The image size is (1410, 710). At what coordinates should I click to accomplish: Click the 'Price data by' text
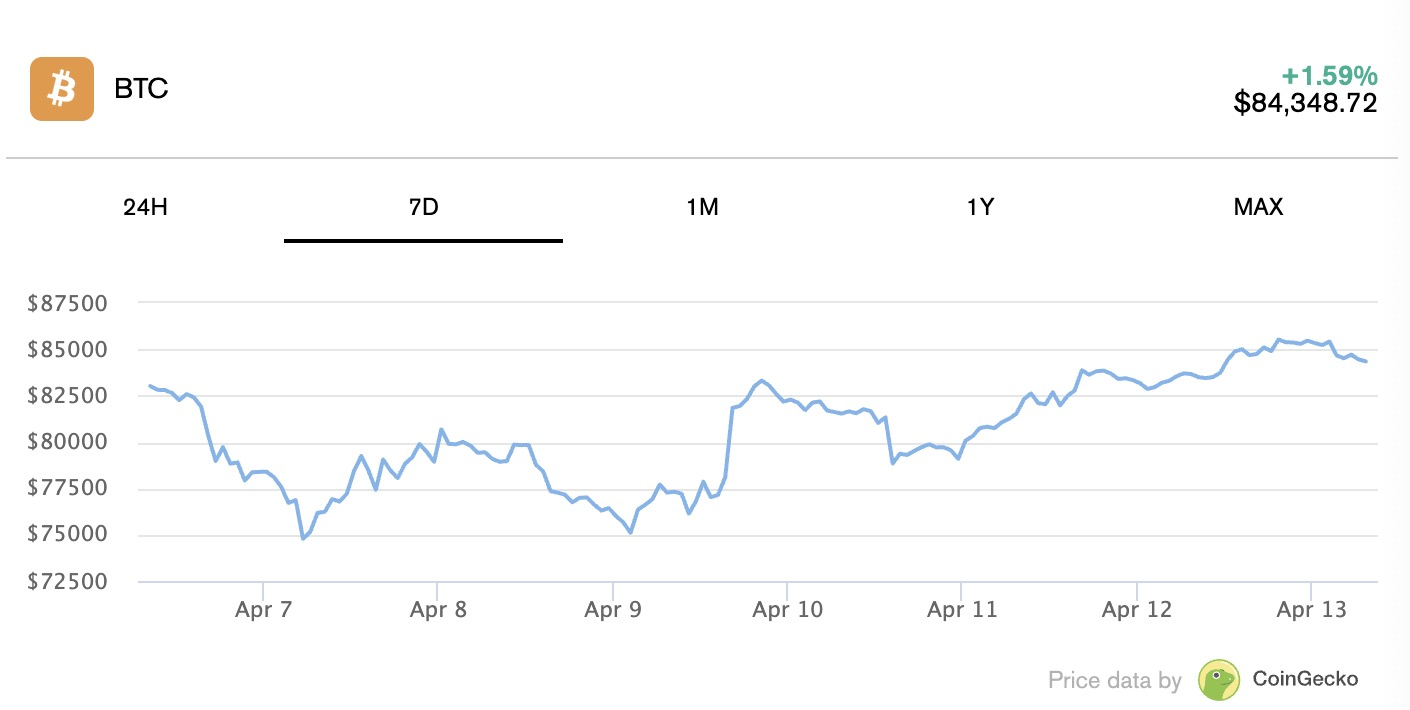click(1115, 681)
